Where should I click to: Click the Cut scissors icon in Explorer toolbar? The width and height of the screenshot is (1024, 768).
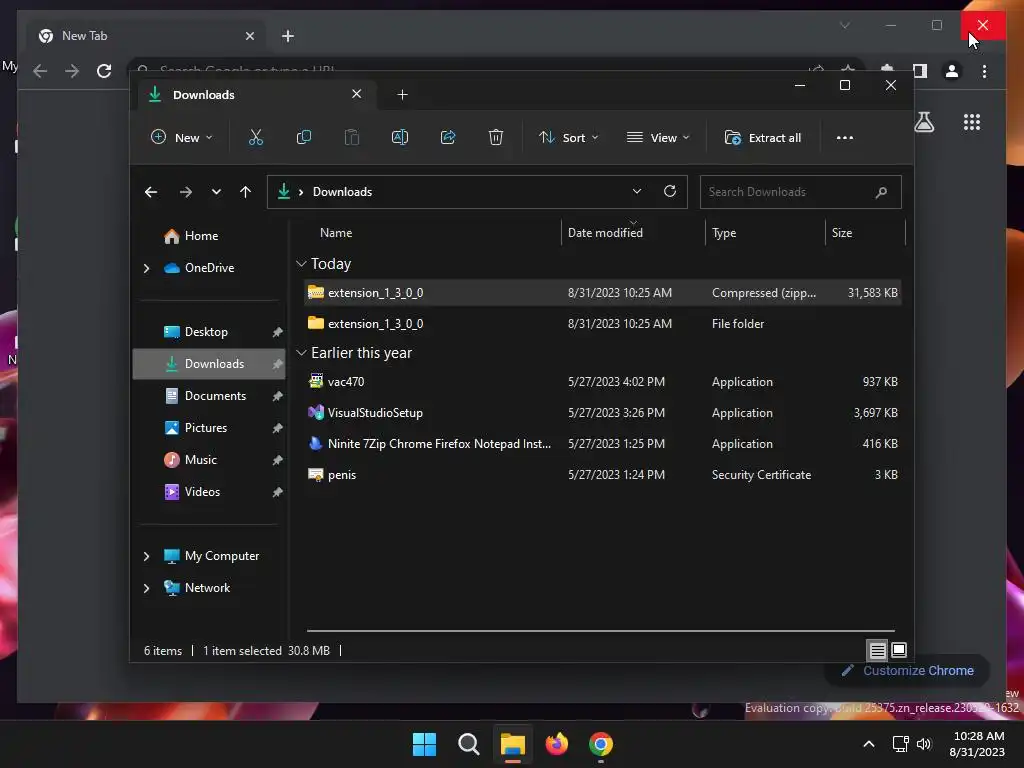[x=255, y=137]
